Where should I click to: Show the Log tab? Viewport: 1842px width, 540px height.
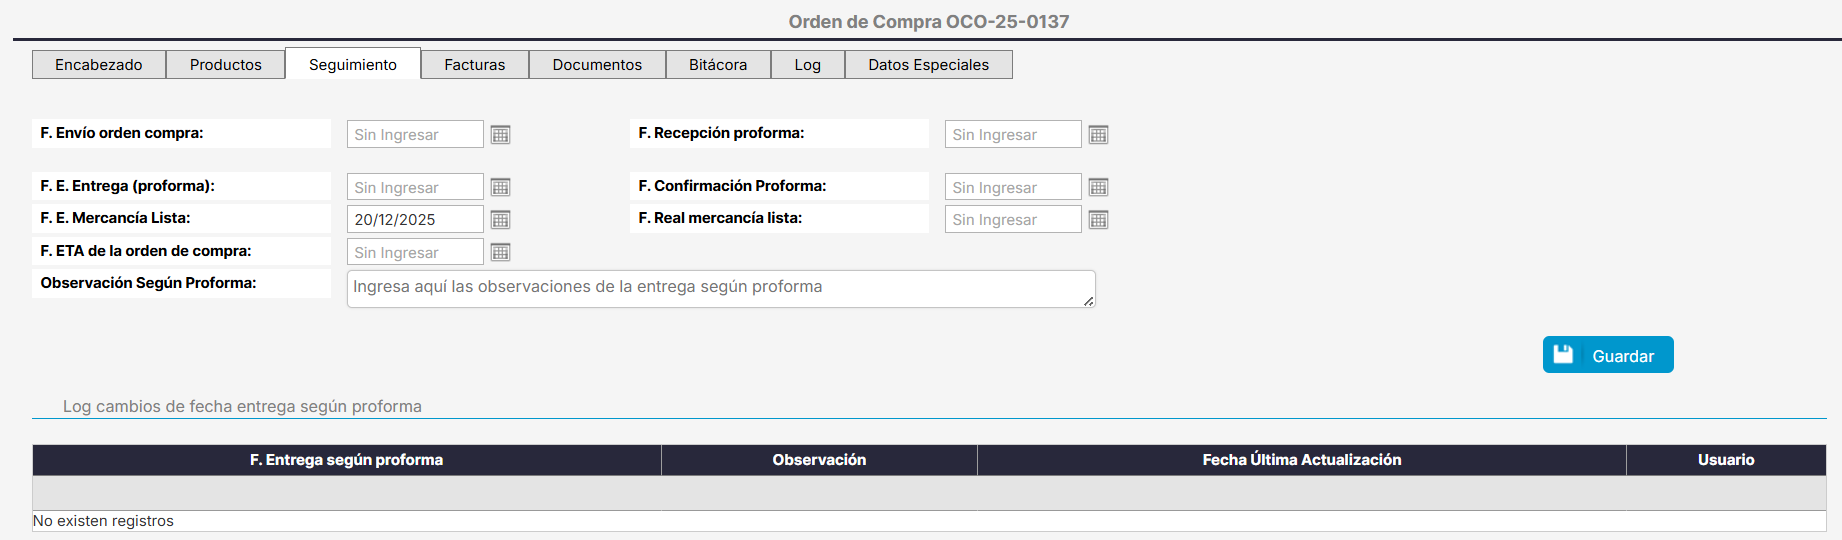coord(808,65)
